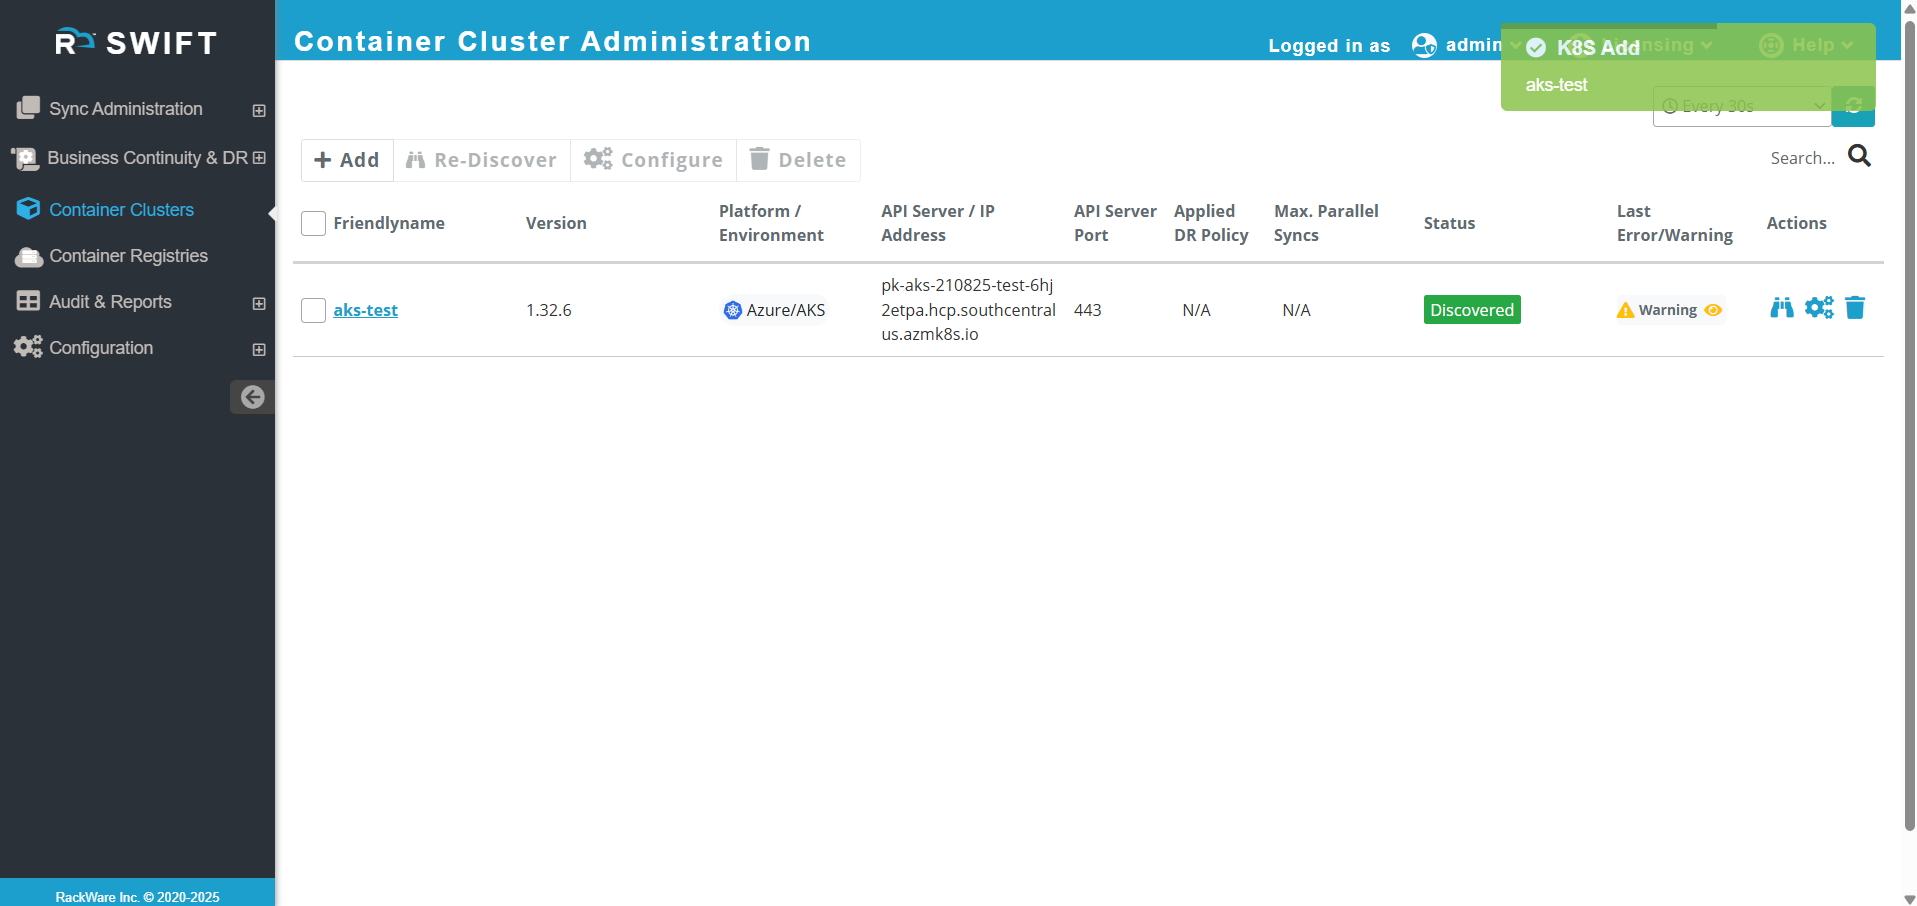Click the refresh icon button
1917x906 pixels.
(1853, 106)
